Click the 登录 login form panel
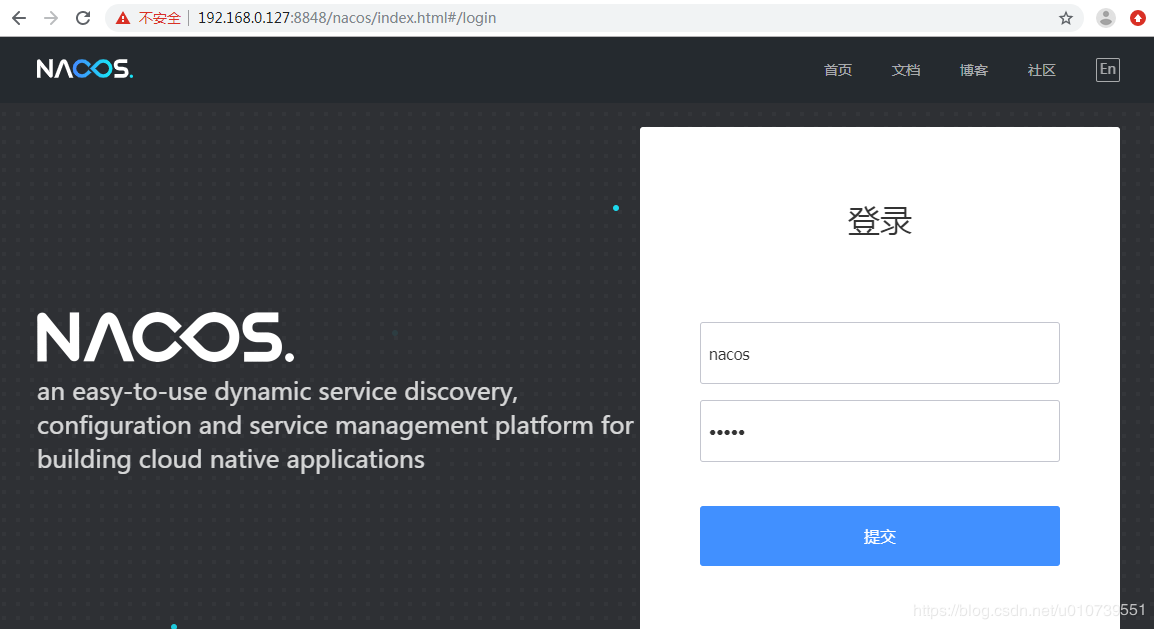The height and width of the screenshot is (629, 1154). tap(880, 221)
